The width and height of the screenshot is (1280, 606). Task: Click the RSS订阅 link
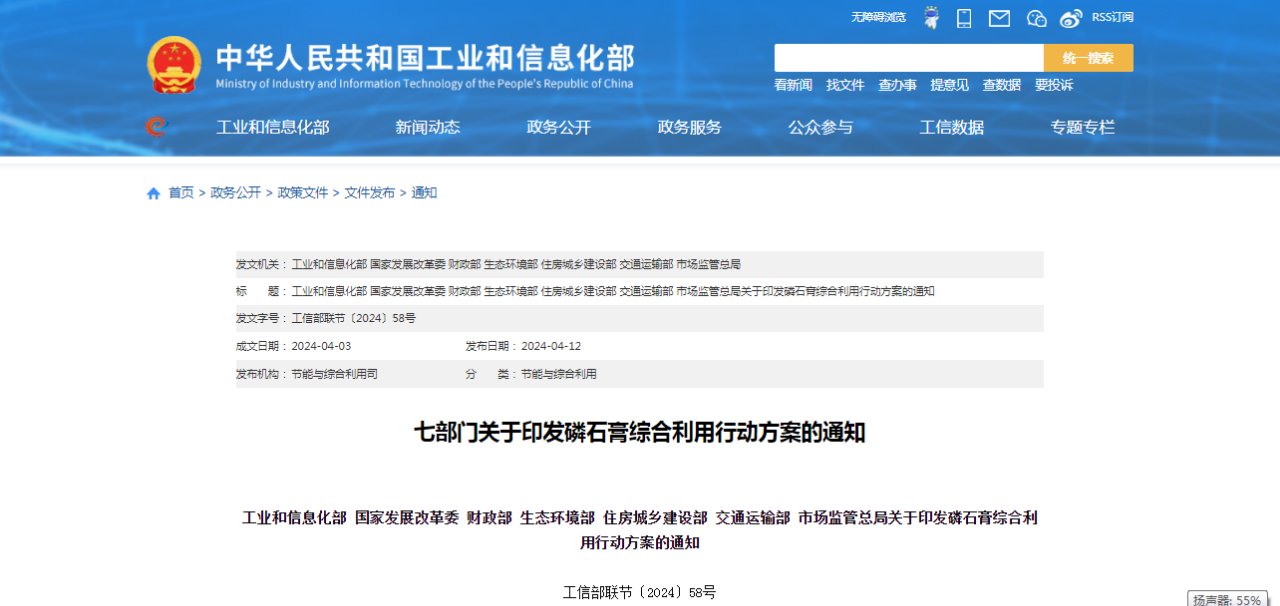pyautogui.click(x=1112, y=18)
